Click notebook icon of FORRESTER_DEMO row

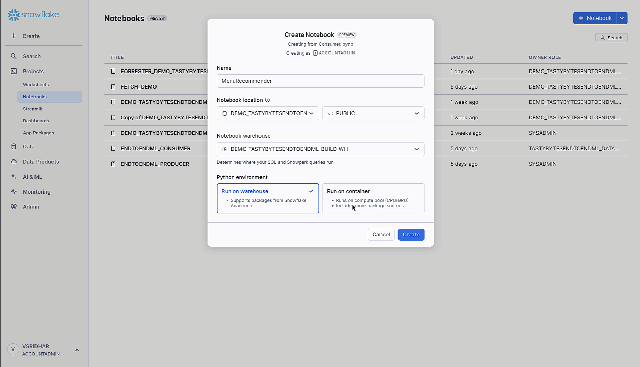[x=113, y=71]
